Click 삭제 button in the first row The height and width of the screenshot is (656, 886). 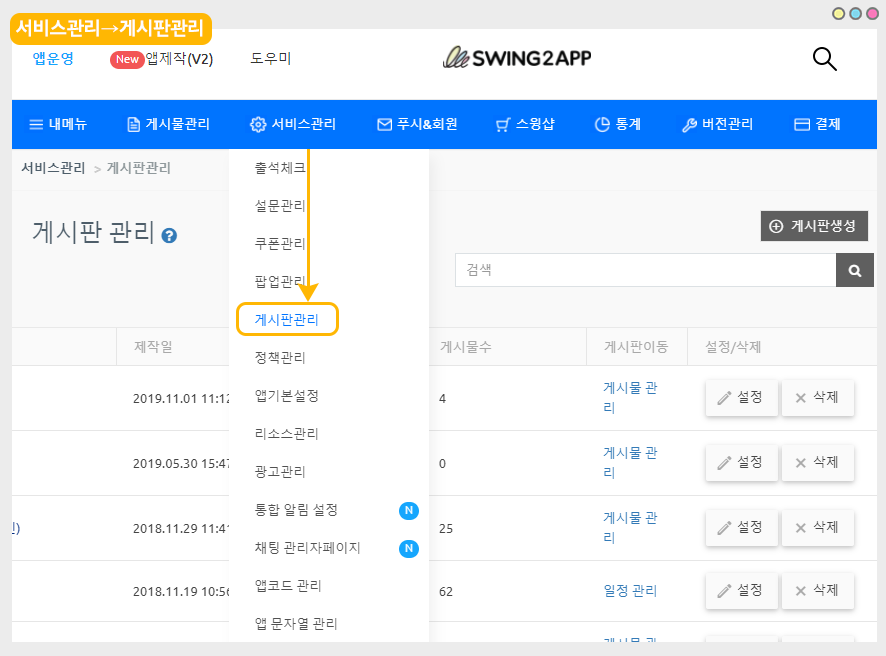[x=817, y=397]
